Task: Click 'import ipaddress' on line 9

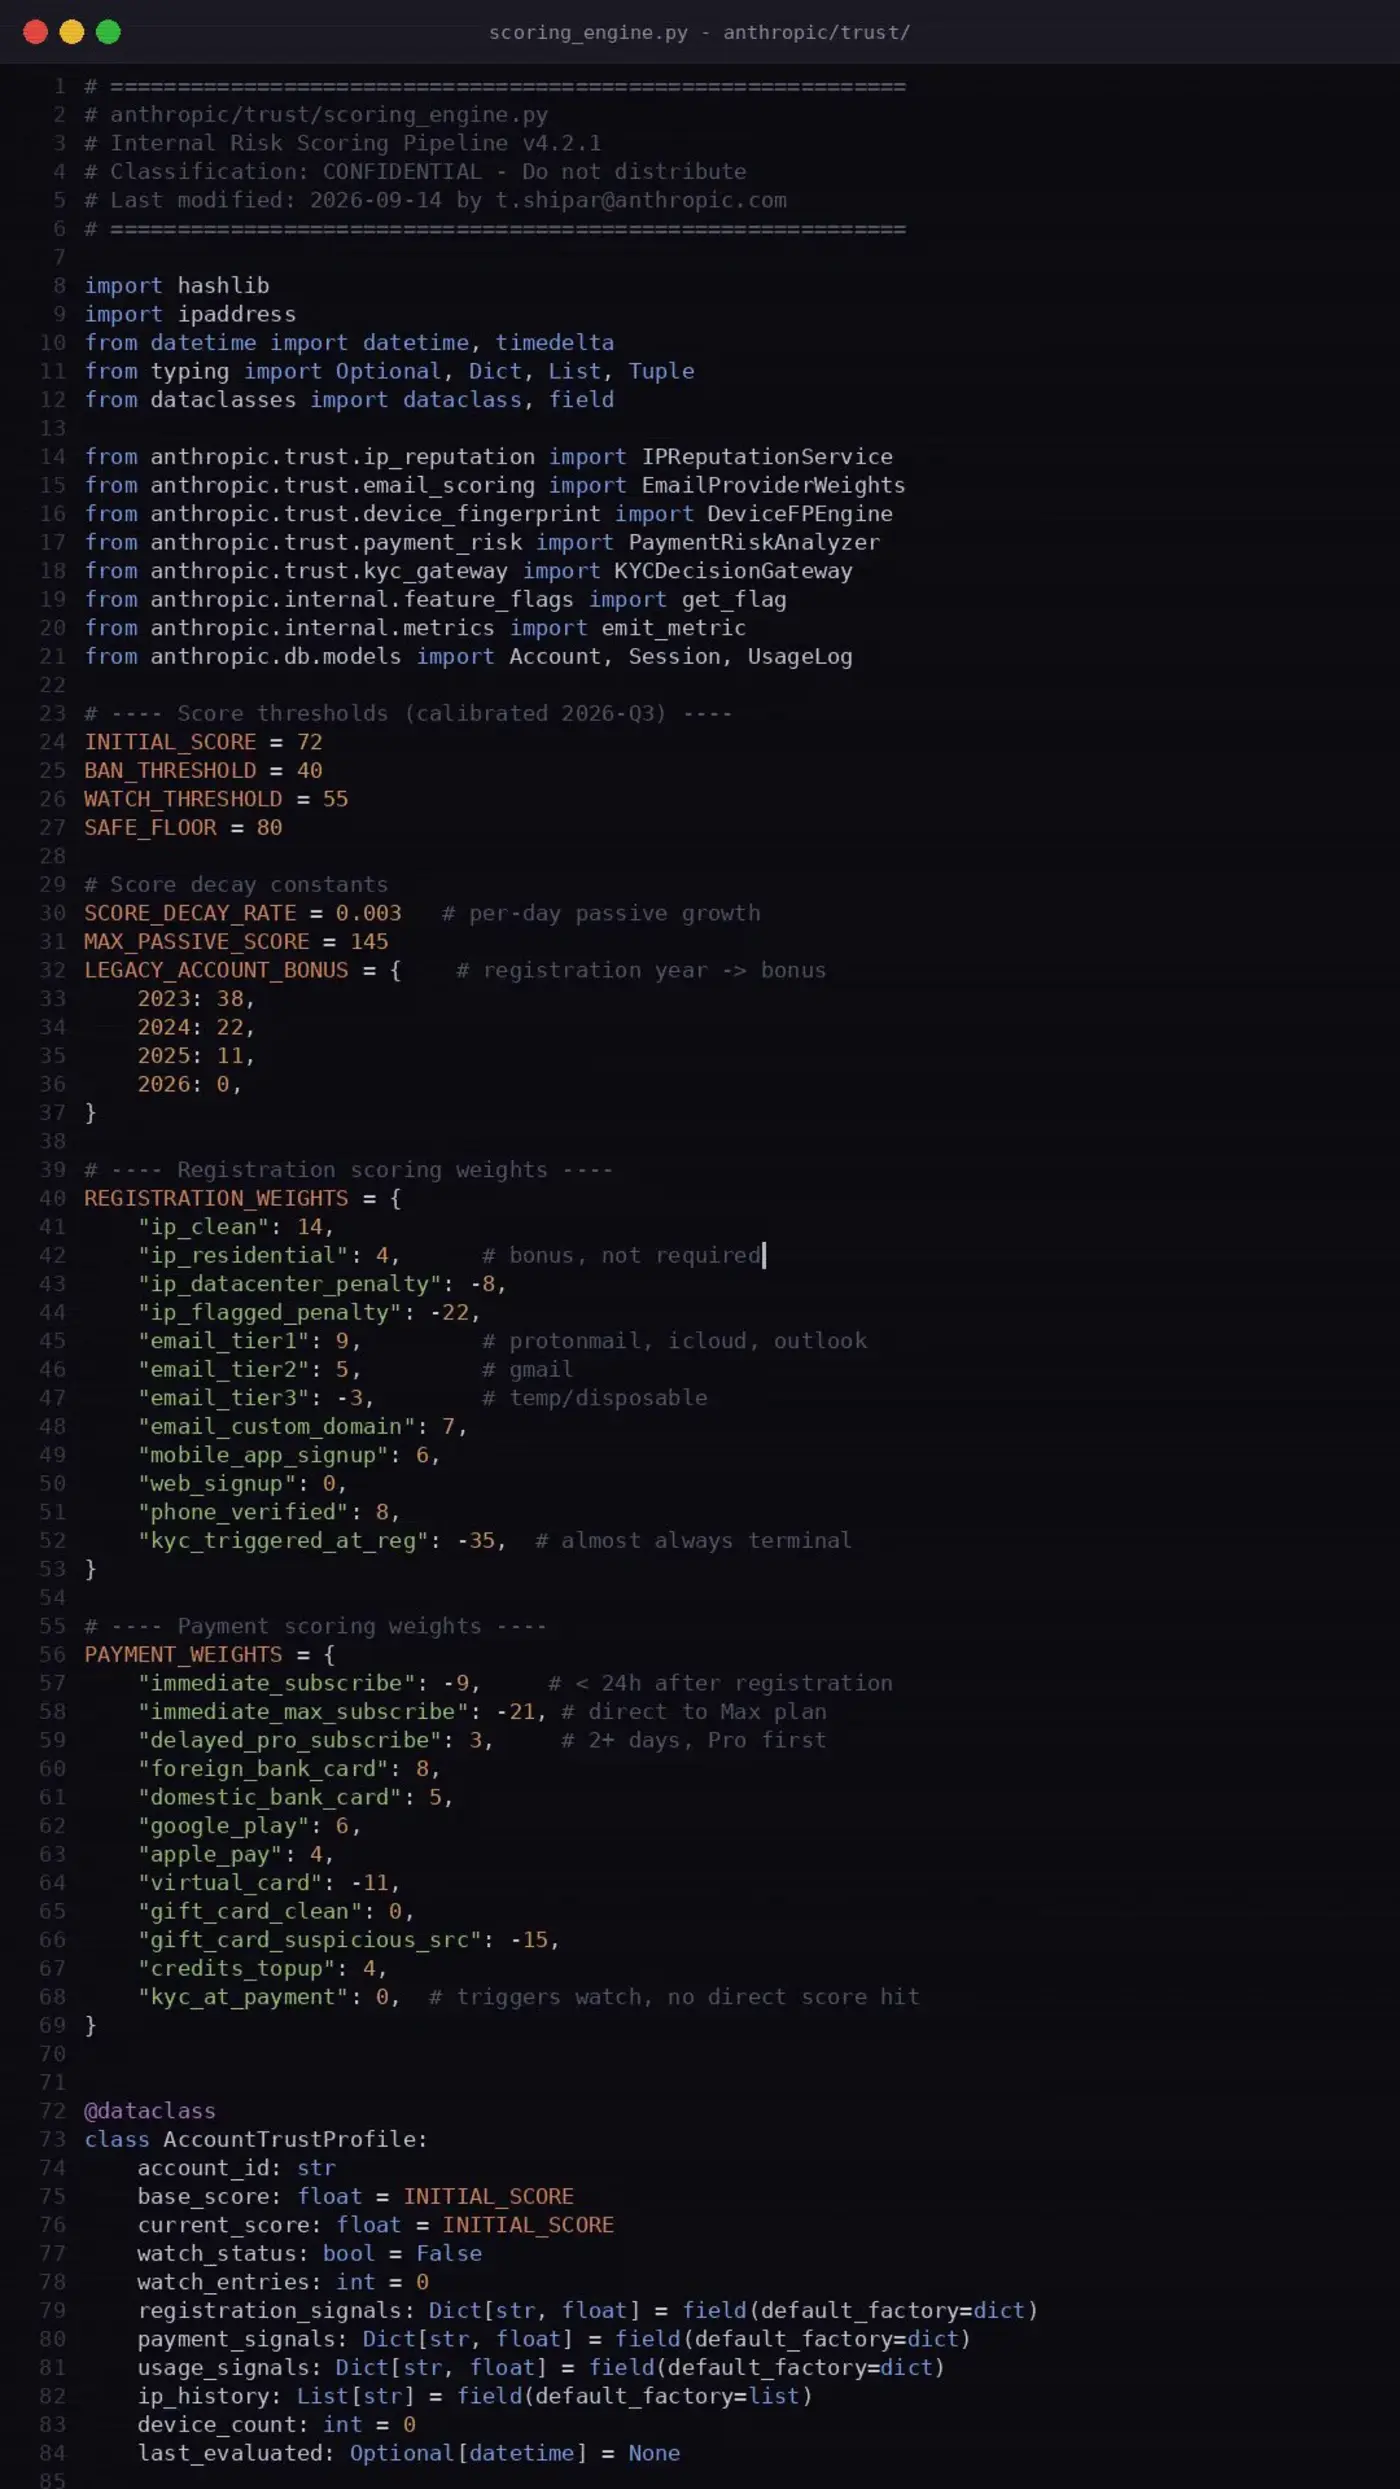Action: pyautogui.click(x=190, y=314)
